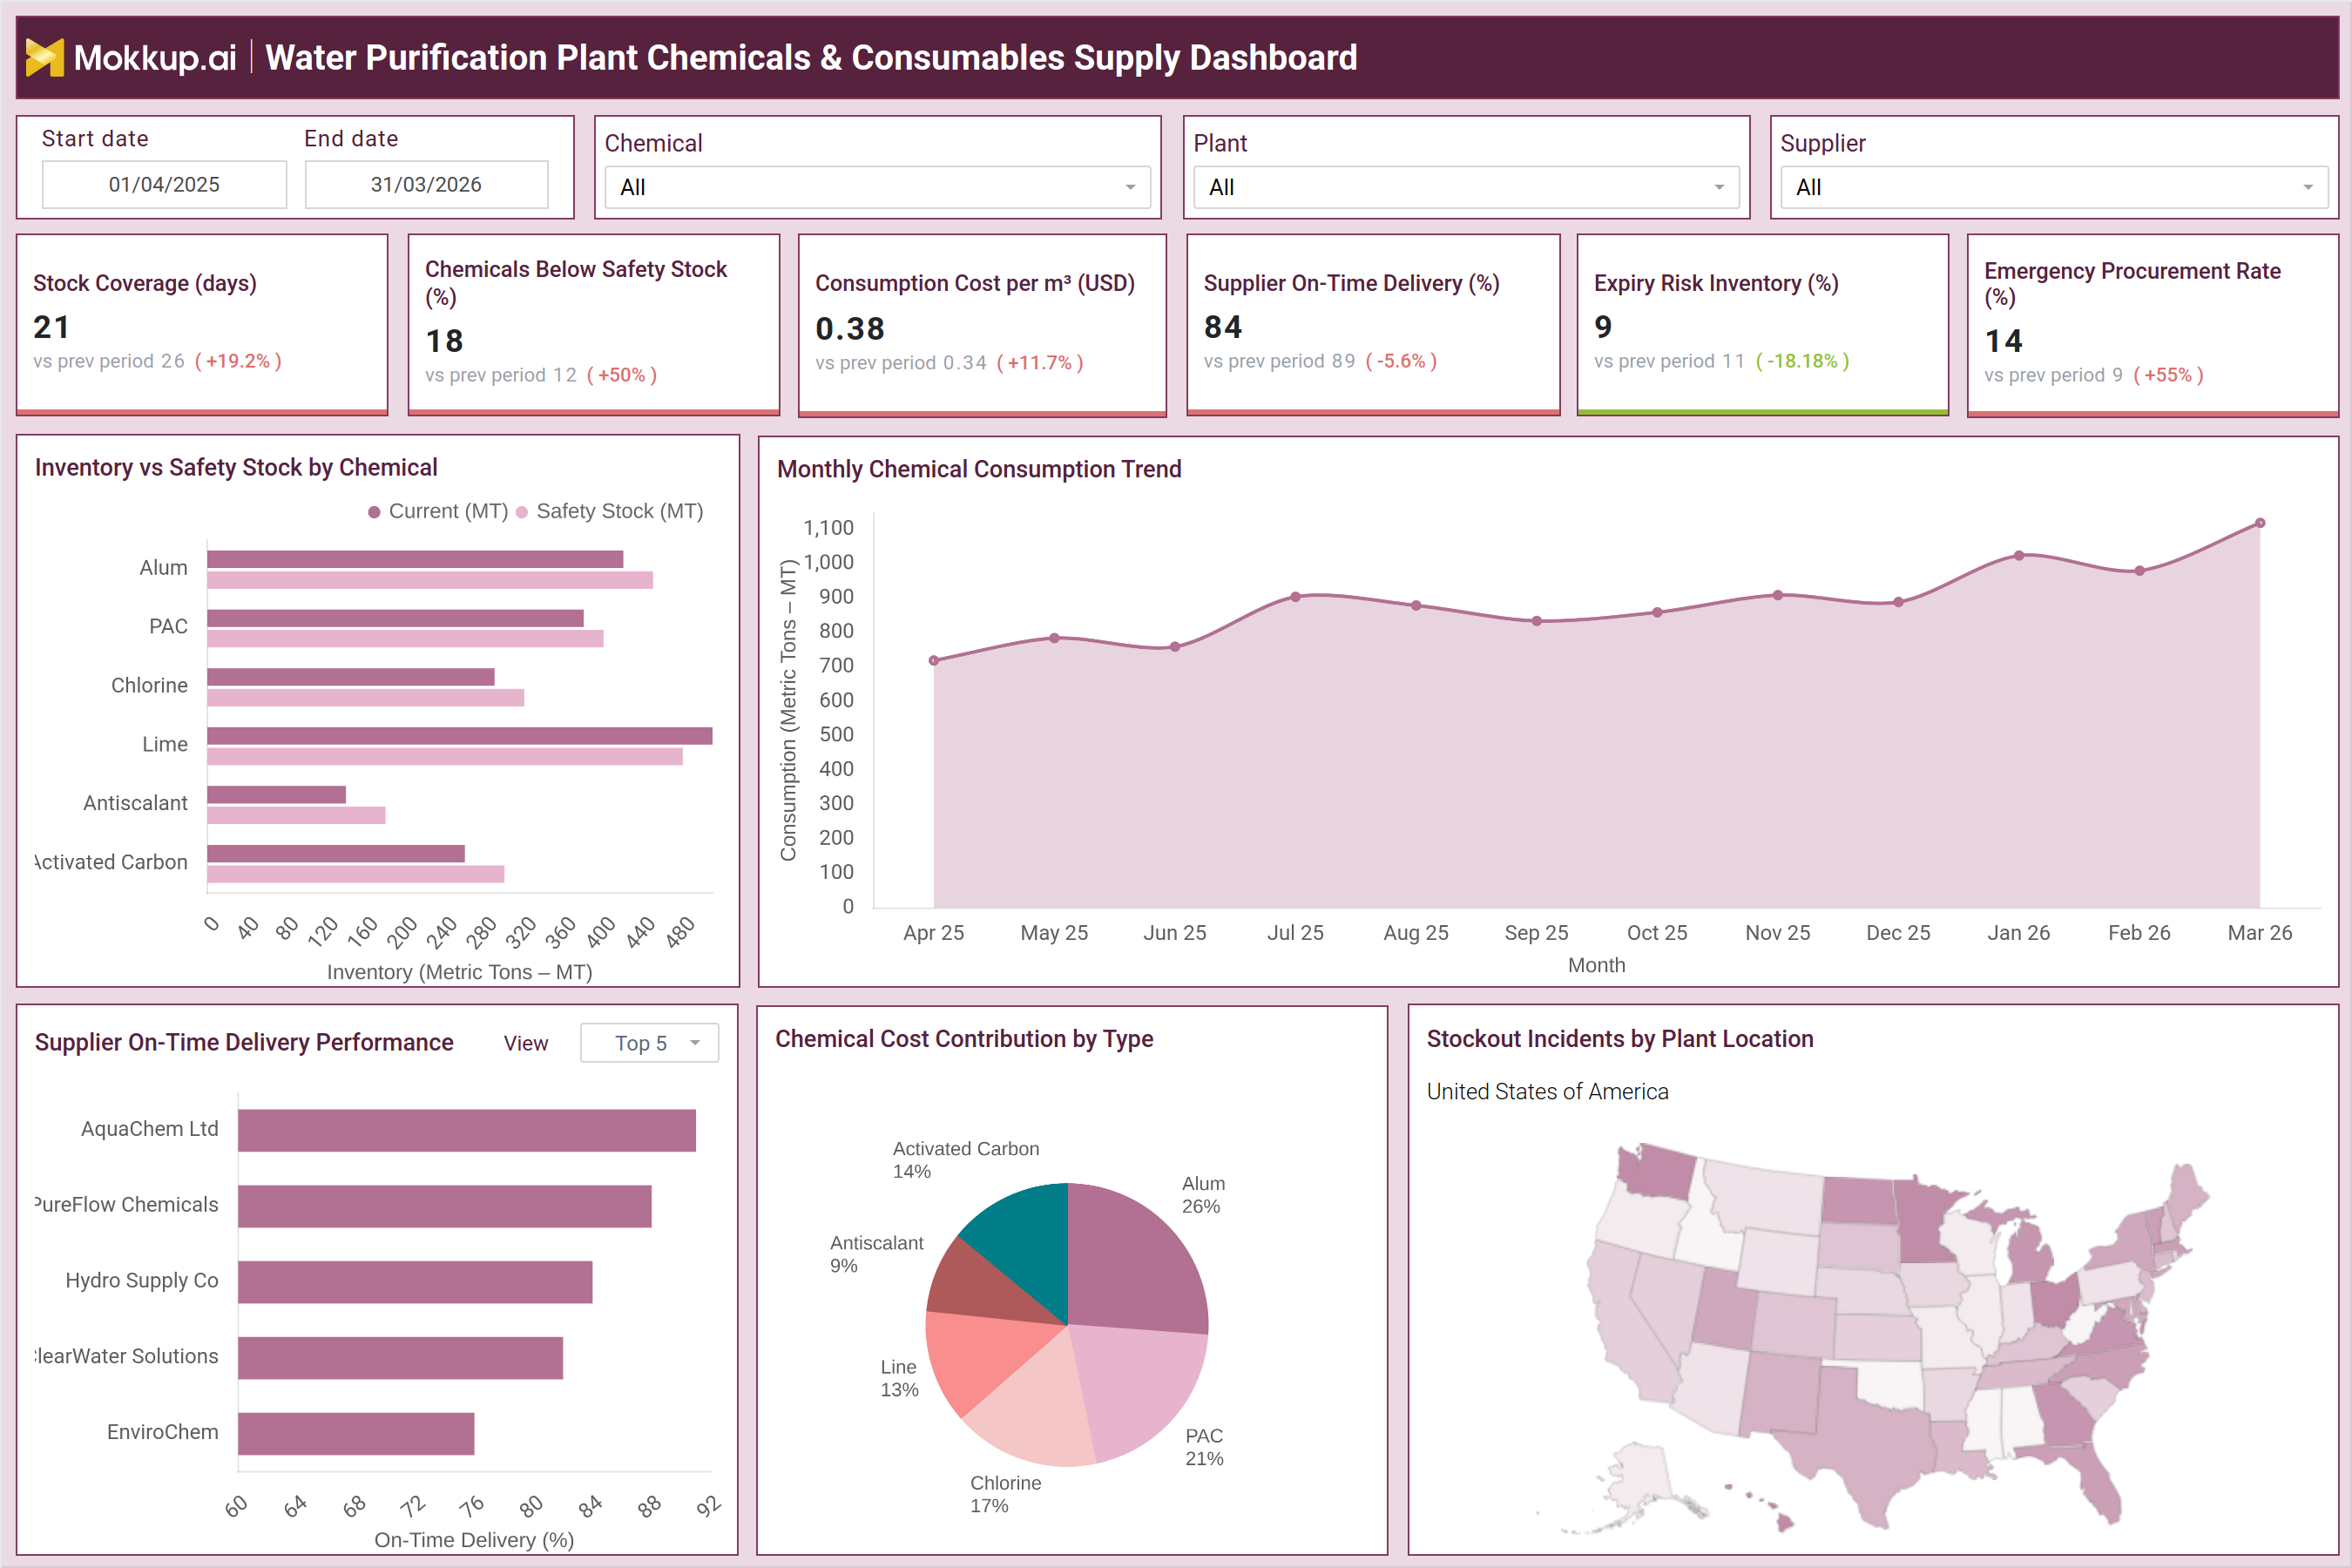This screenshot has width=2352, height=1568.
Task: Click the Hydro Supply Co delivery bar
Action: coord(415,1282)
